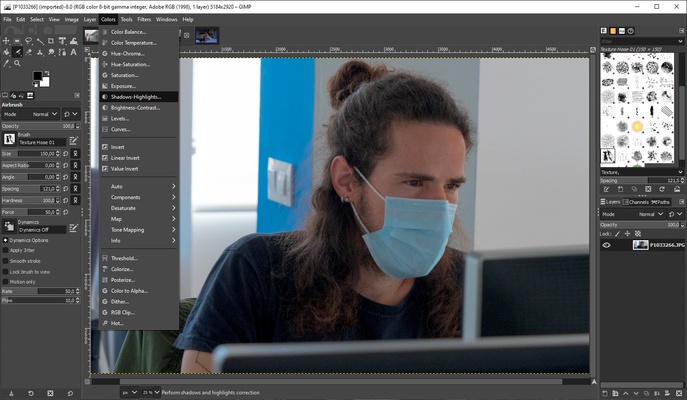Expand the Auto submenu
The height and width of the screenshot is (400, 687).
[139, 186]
